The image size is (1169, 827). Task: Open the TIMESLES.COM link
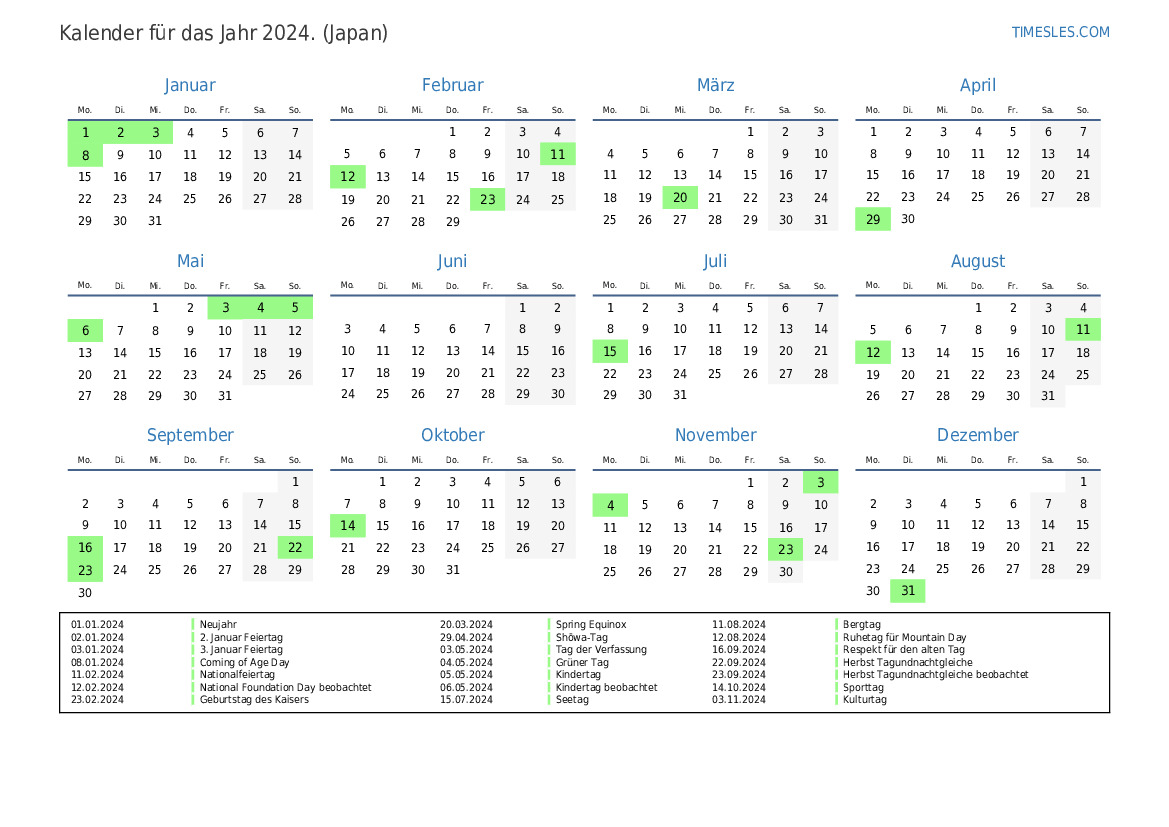[1060, 32]
